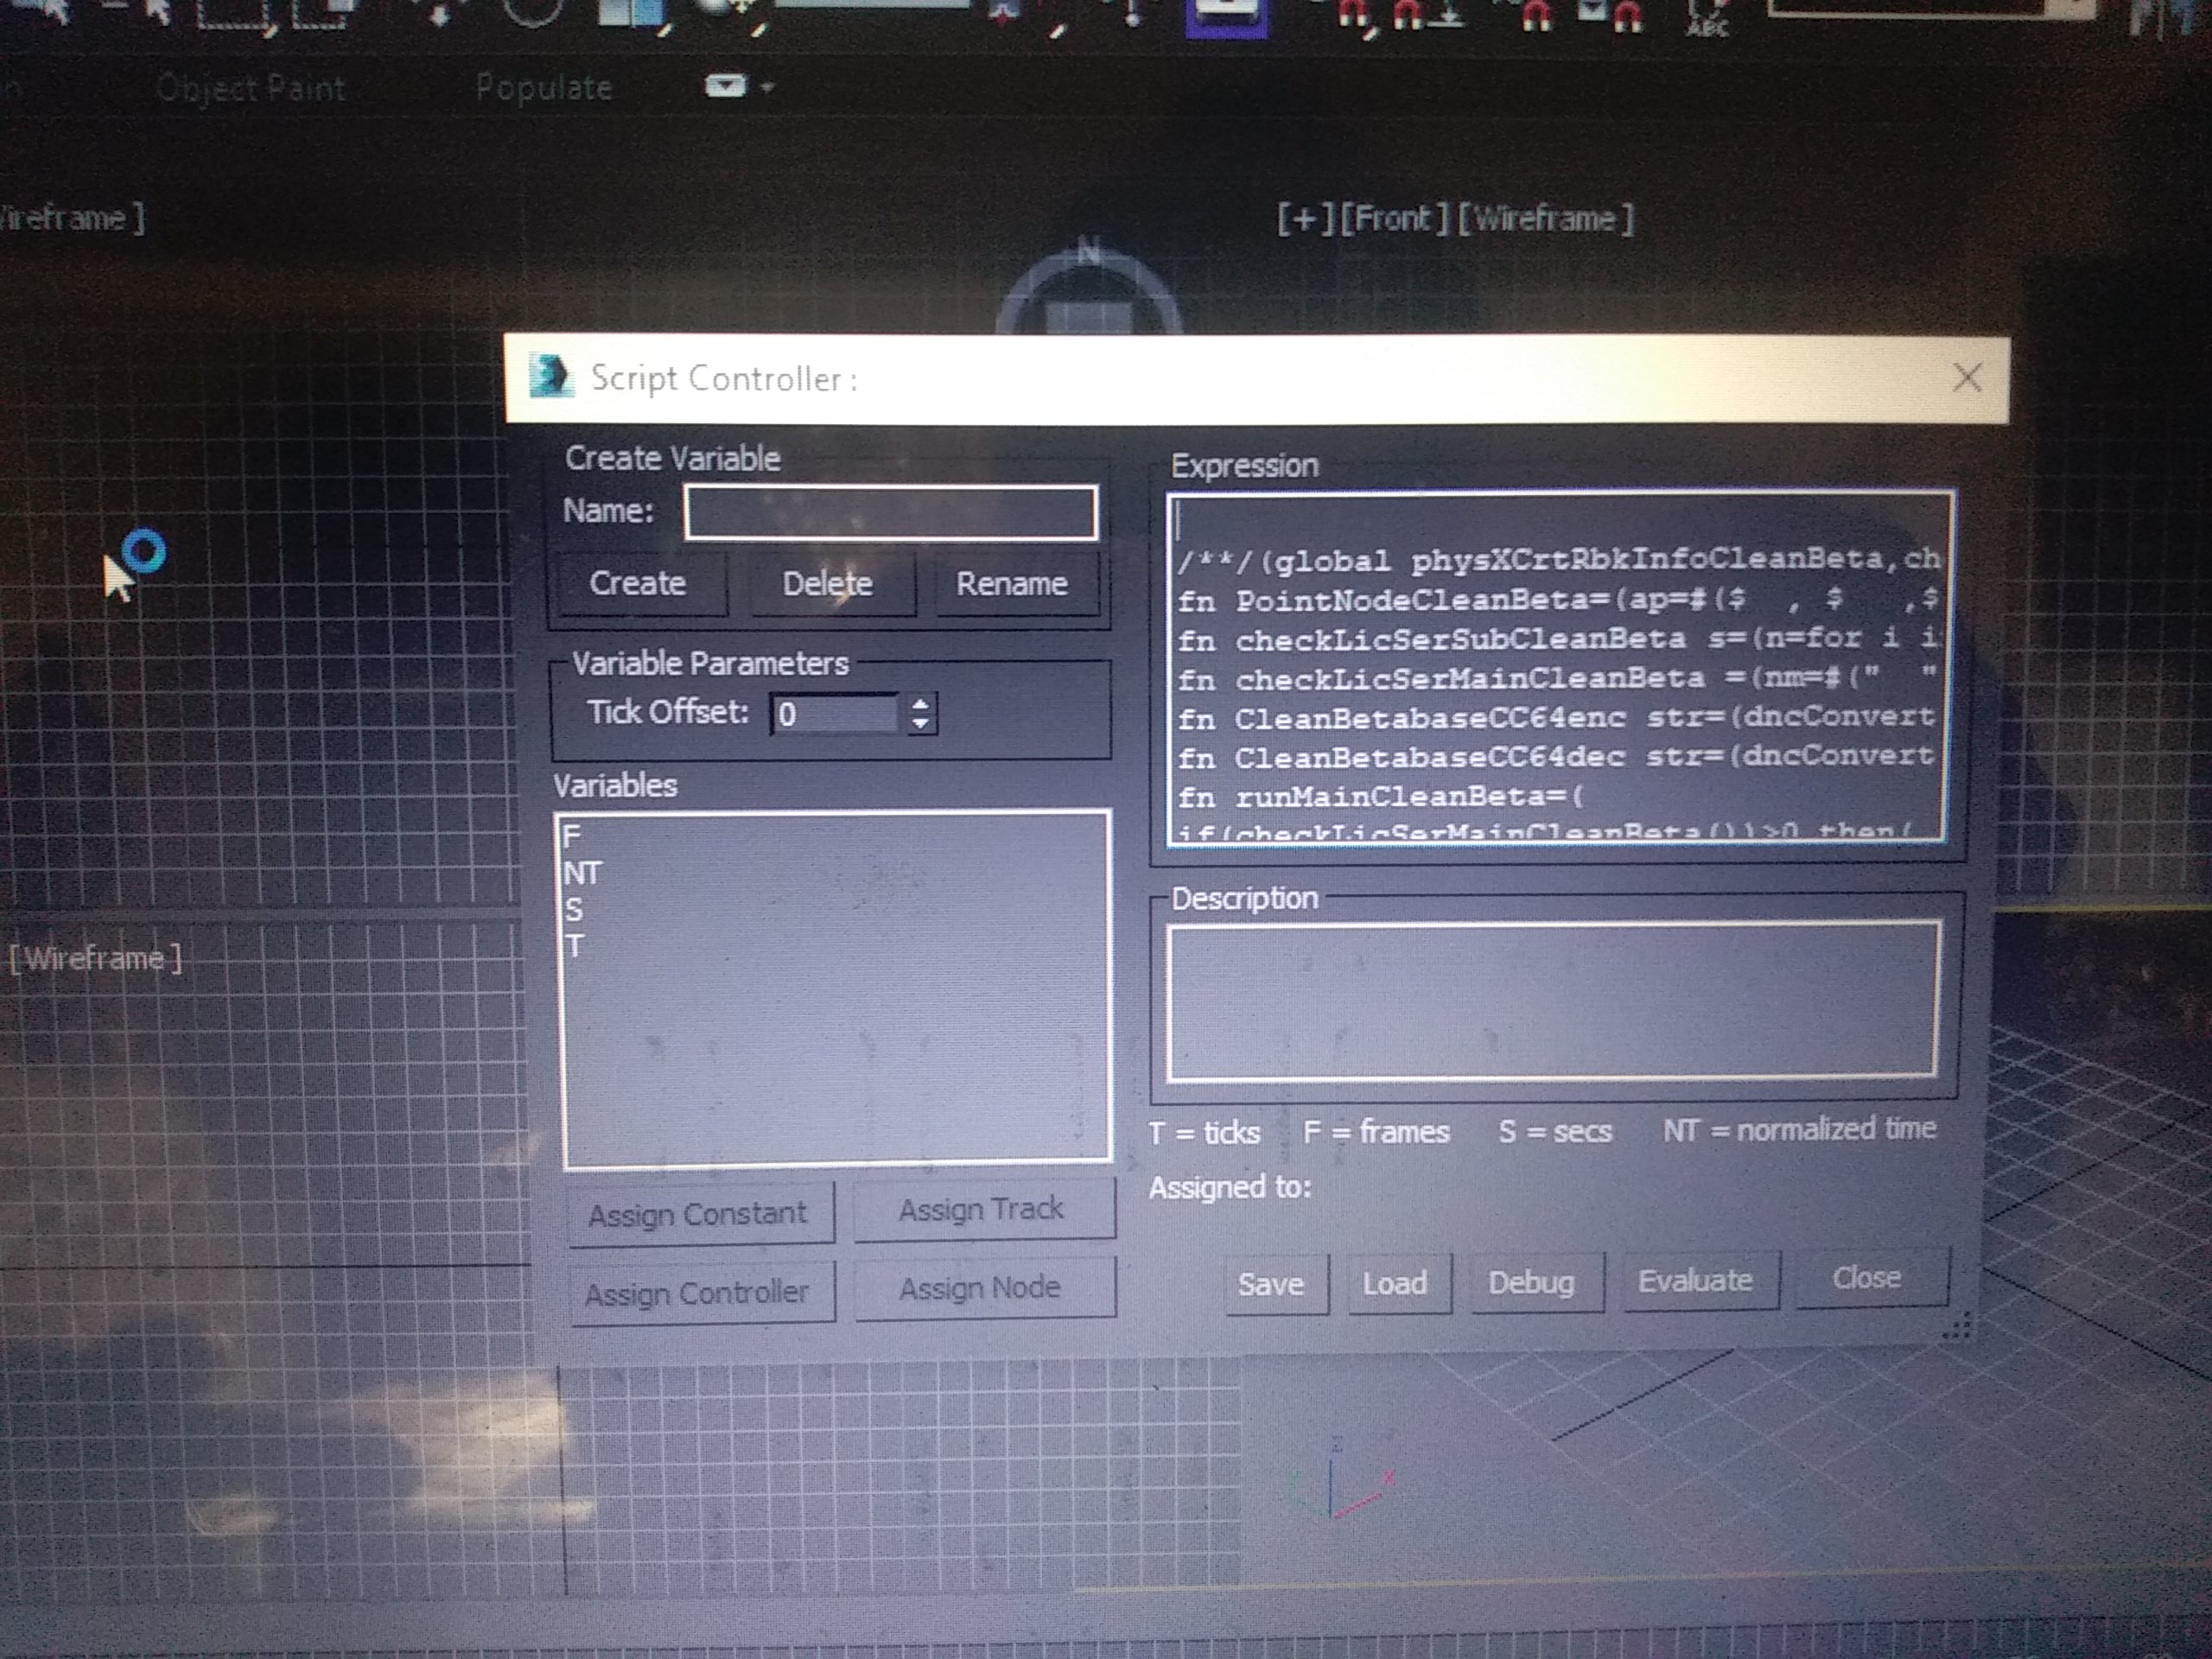Image resolution: width=2212 pixels, height=1659 pixels.
Task: Increase the Tick Offset spinner up arrow
Action: tap(920, 703)
